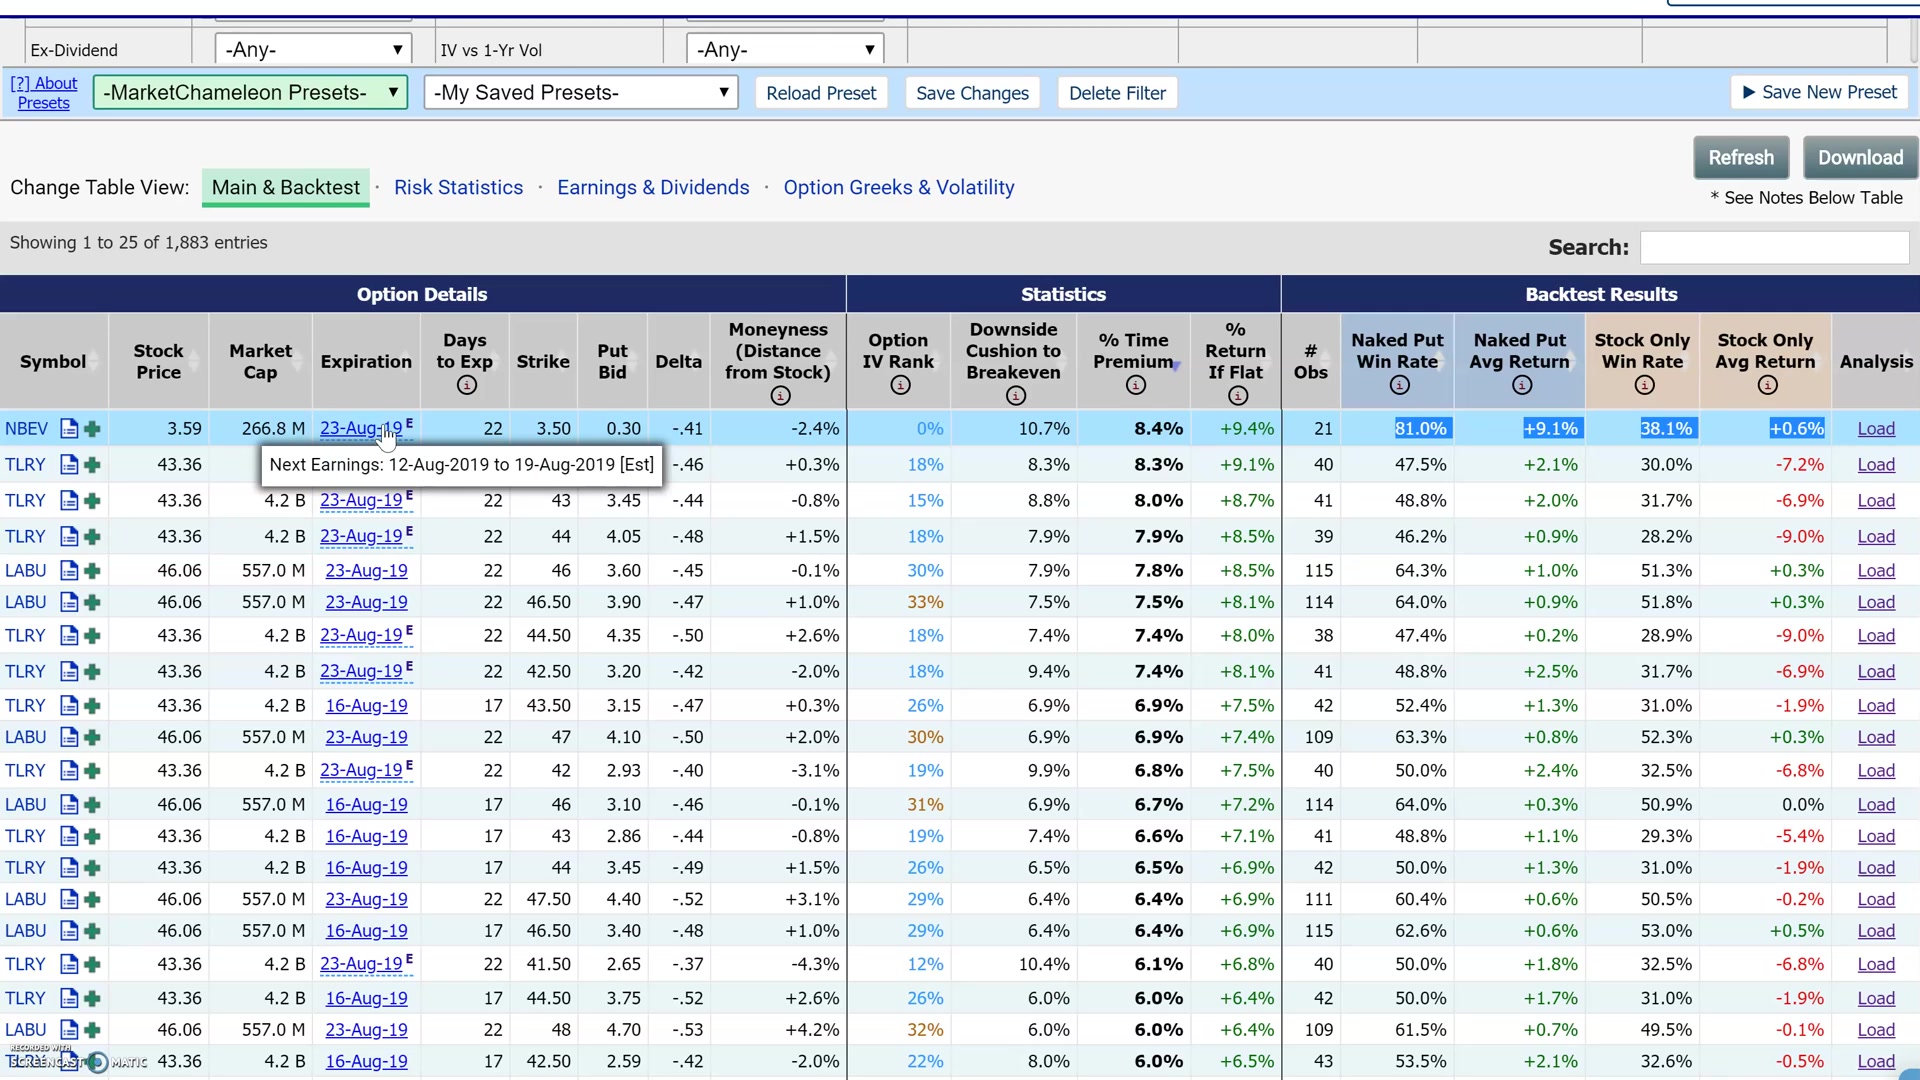
Task: Click Save New Preset button
Action: pos(1819,92)
